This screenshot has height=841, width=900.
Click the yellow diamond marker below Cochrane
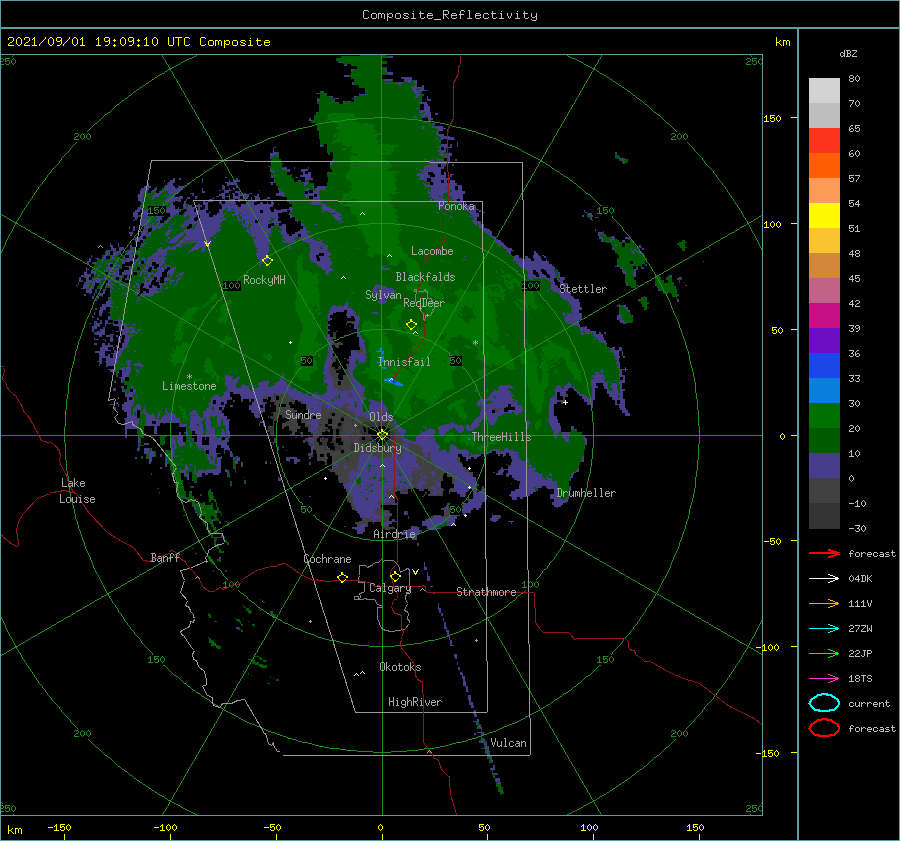pos(342,577)
